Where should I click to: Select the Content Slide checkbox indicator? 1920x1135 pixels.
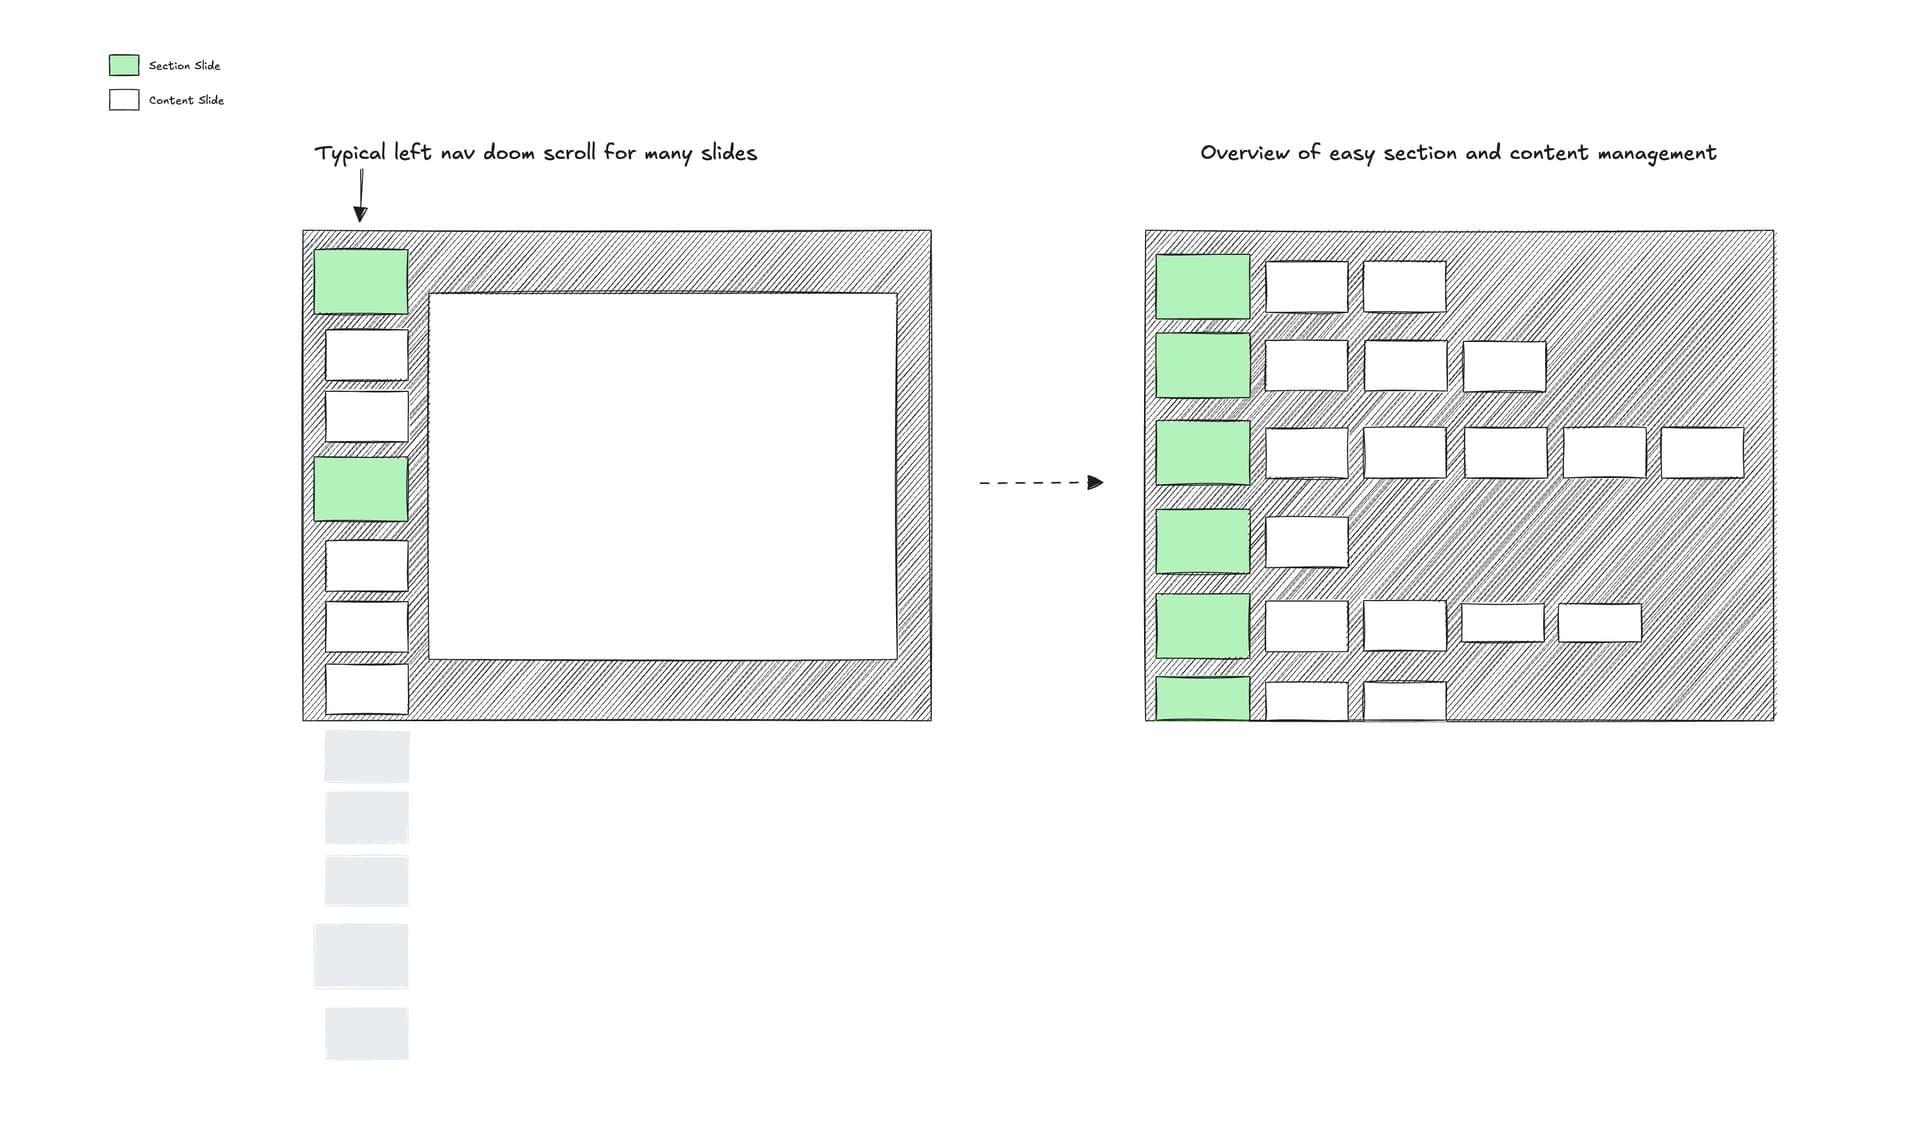123,99
